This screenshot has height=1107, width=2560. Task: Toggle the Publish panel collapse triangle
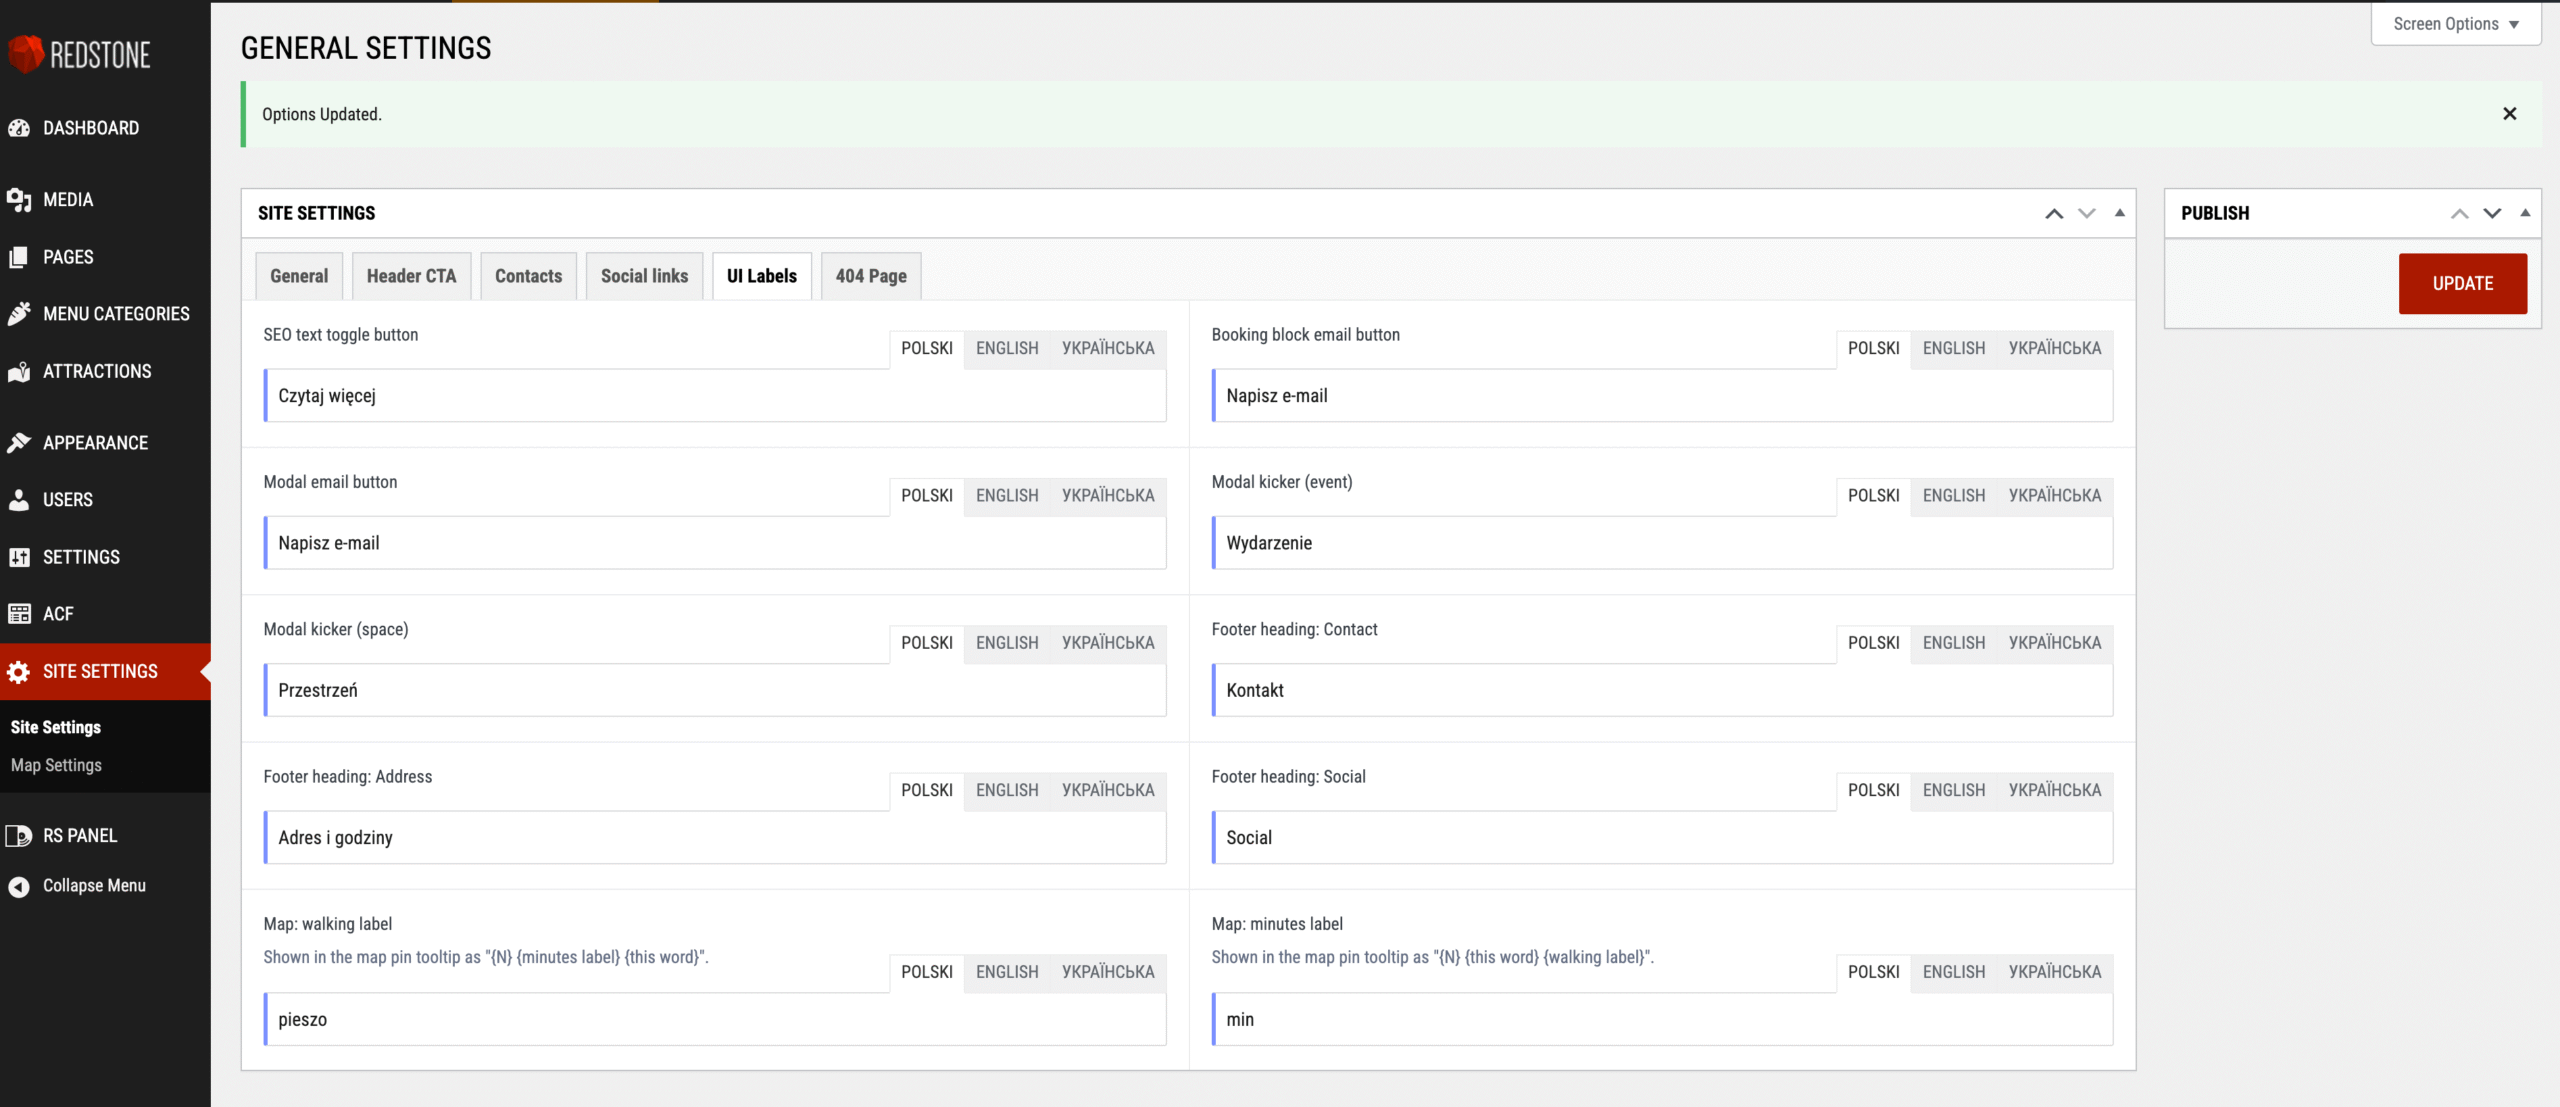point(2525,213)
